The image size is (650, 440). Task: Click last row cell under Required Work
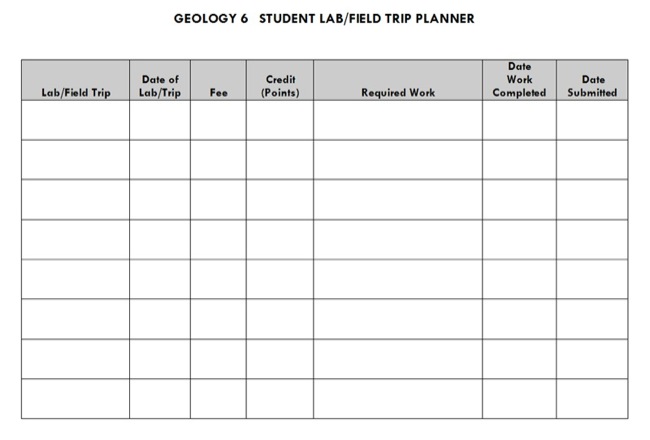(x=397, y=398)
